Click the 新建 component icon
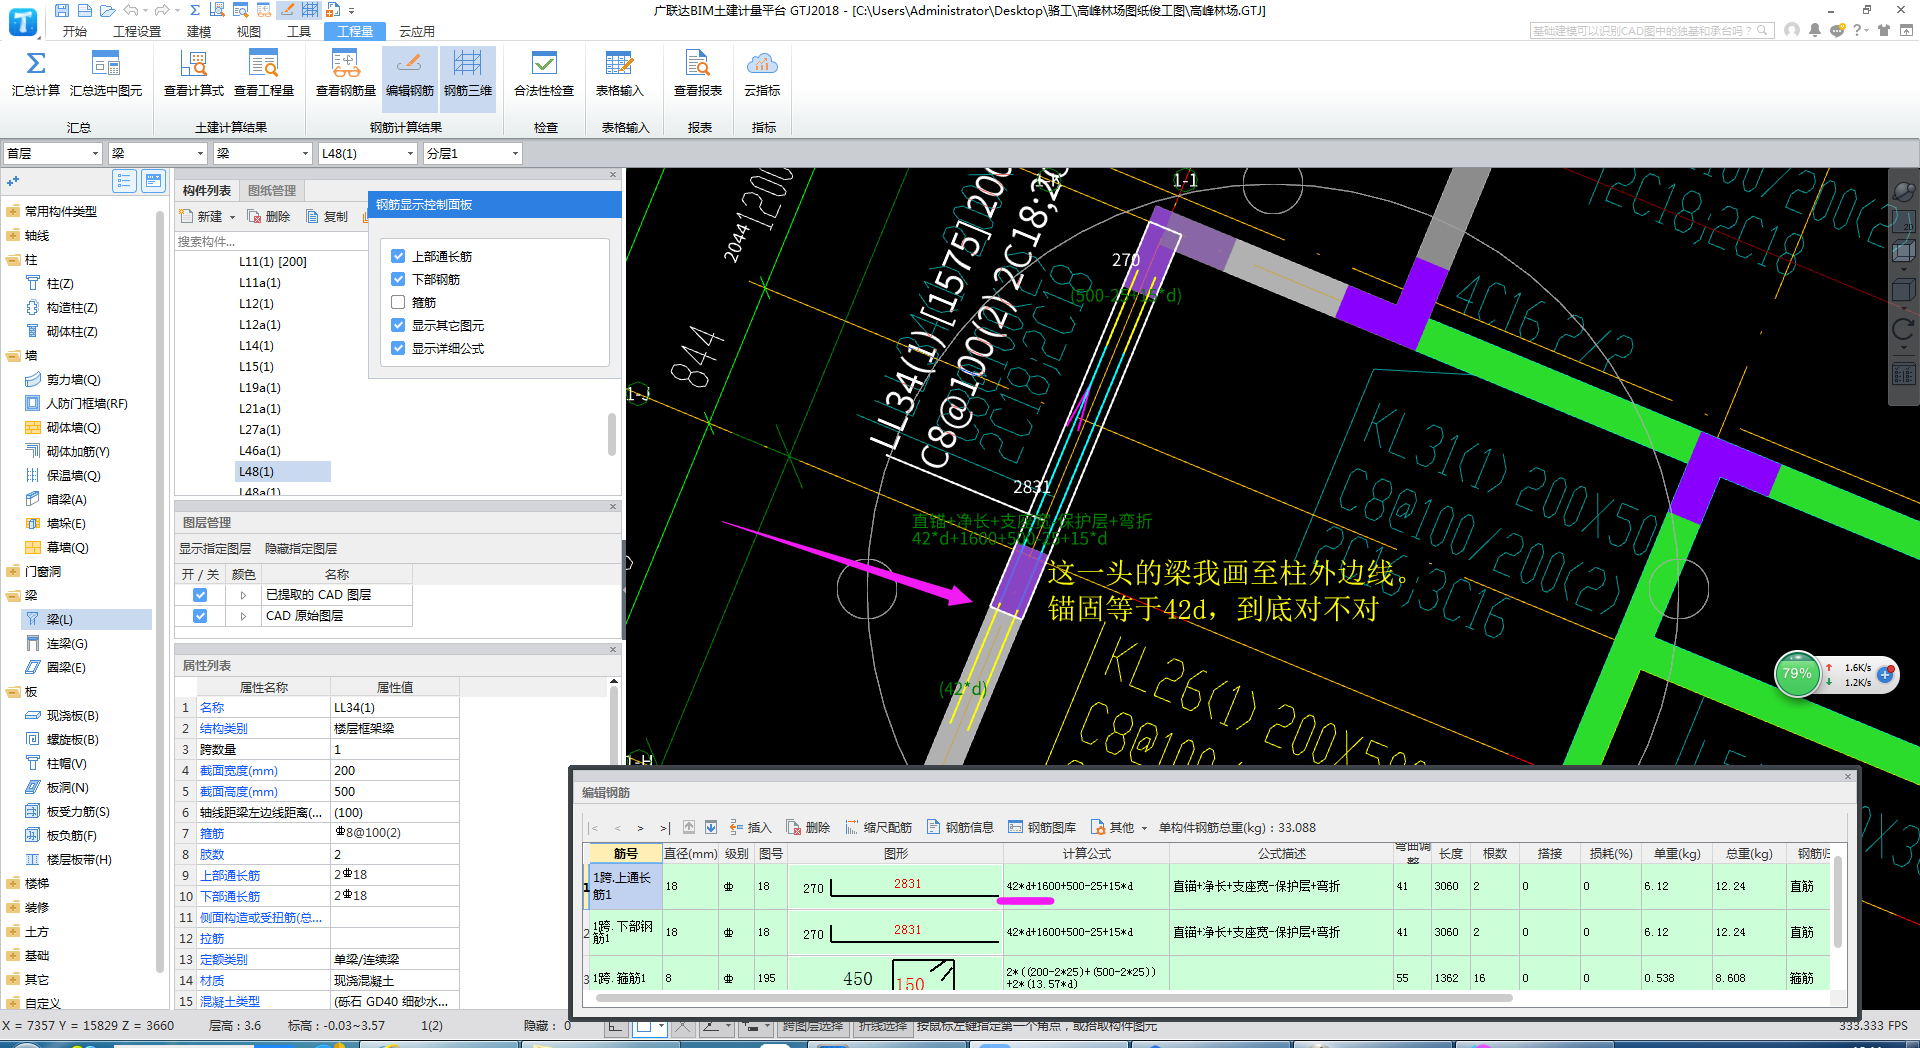The height and width of the screenshot is (1048, 1920). (186, 216)
